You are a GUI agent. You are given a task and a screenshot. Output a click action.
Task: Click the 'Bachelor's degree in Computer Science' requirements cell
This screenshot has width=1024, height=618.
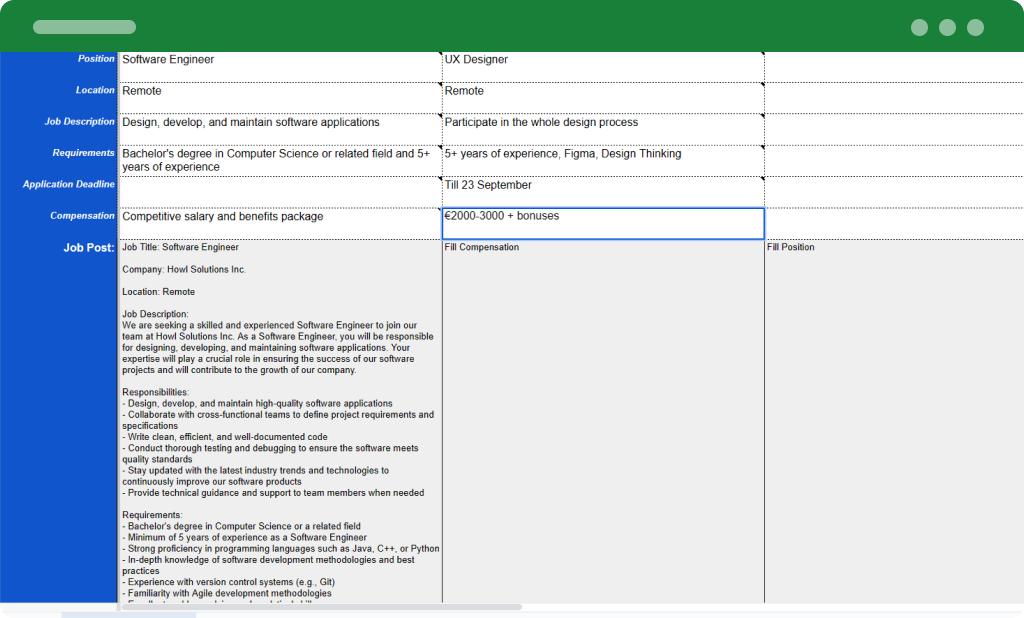click(x=280, y=161)
